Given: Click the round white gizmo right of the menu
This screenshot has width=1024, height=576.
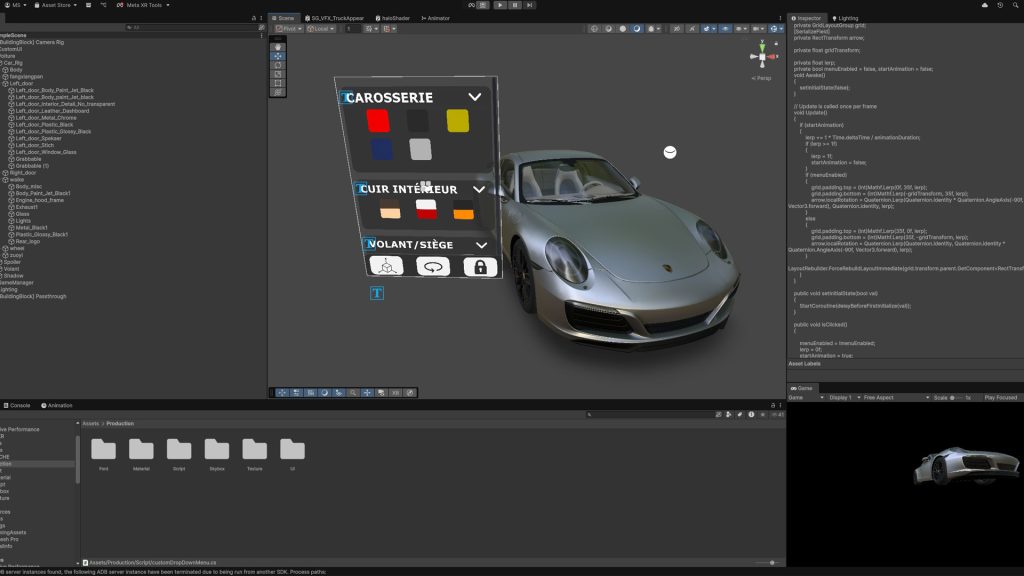Looking at the screenshot, I should 670,152.
